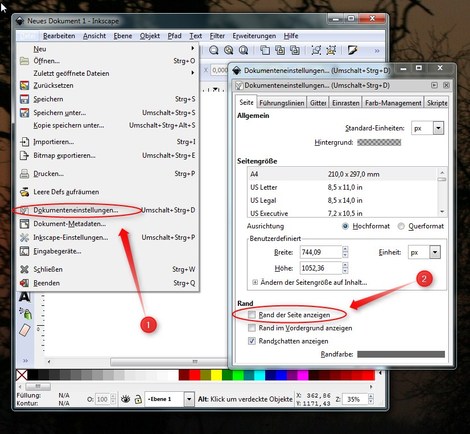Click the Höhe height input field
Image resolution: width=470 pixels, height=434 pixels.
point(321,268)
